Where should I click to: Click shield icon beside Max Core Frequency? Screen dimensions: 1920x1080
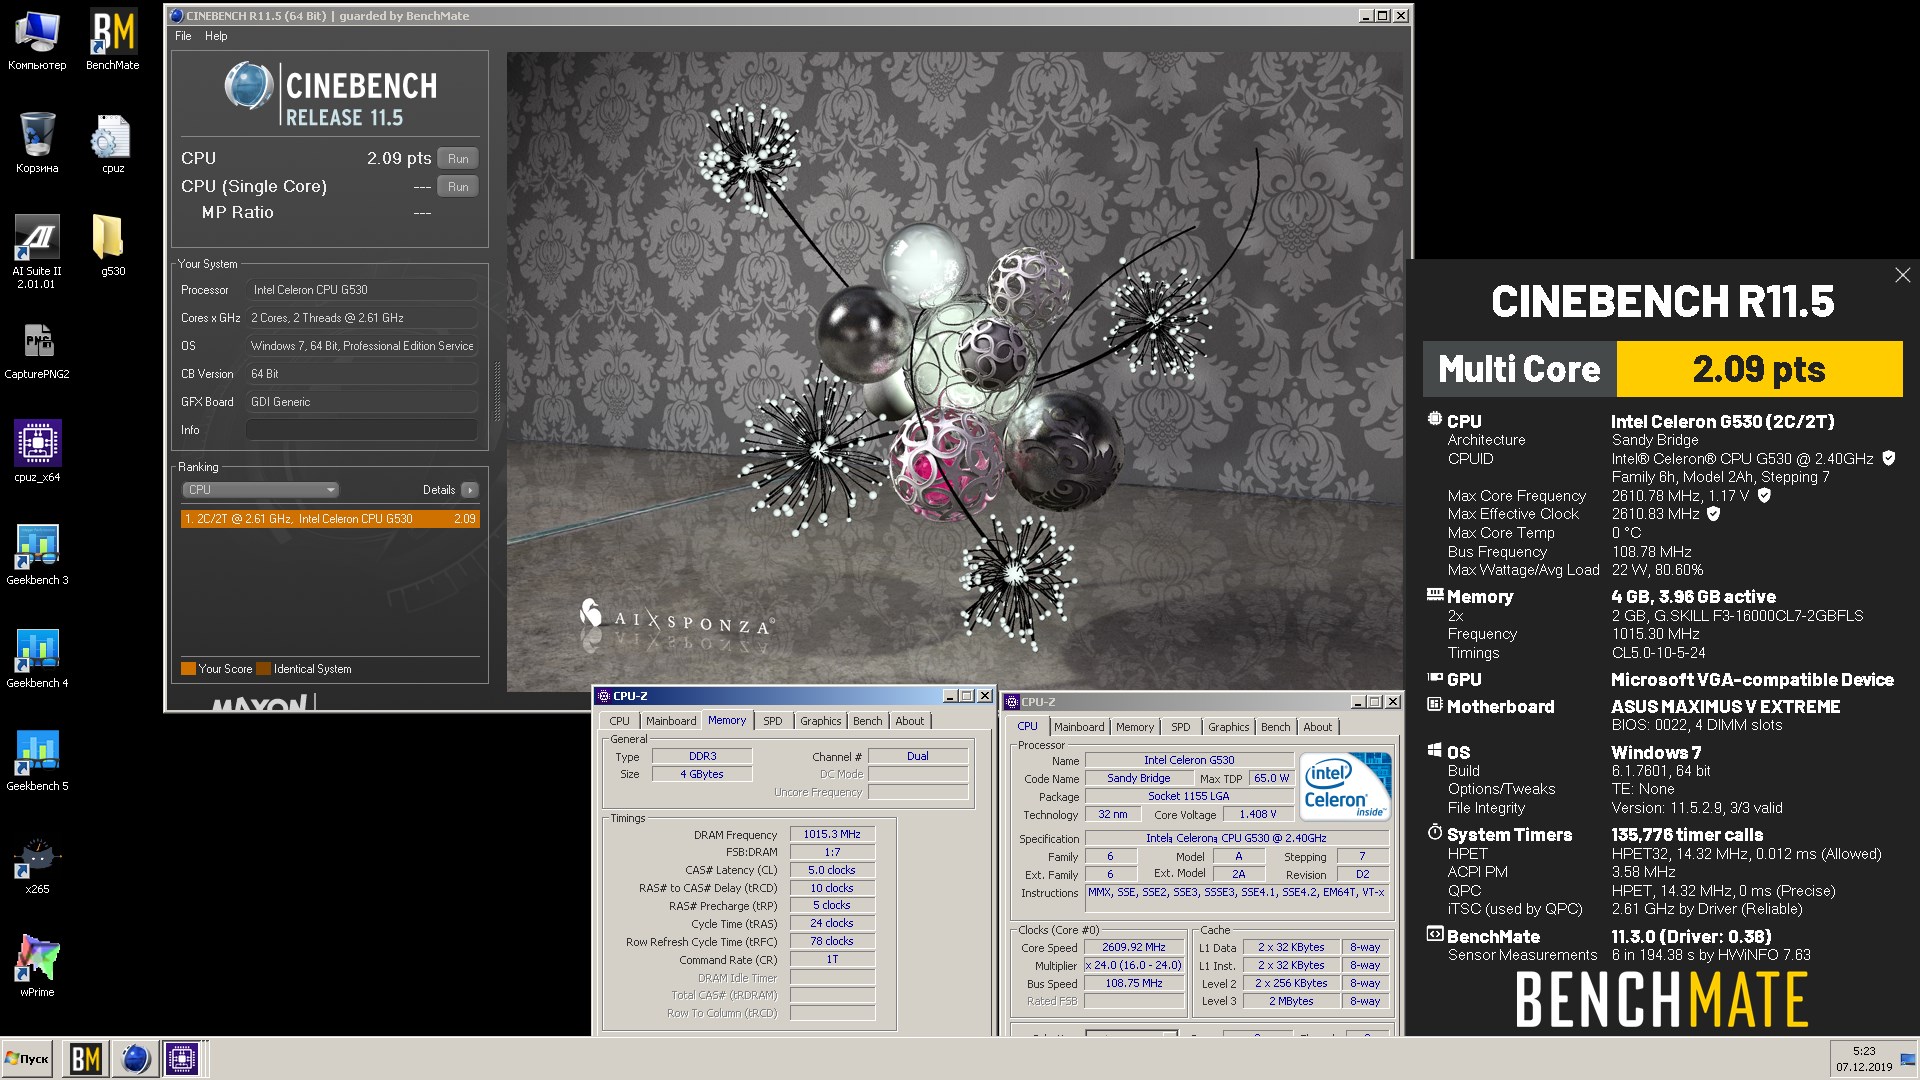tap(1764, 495)
